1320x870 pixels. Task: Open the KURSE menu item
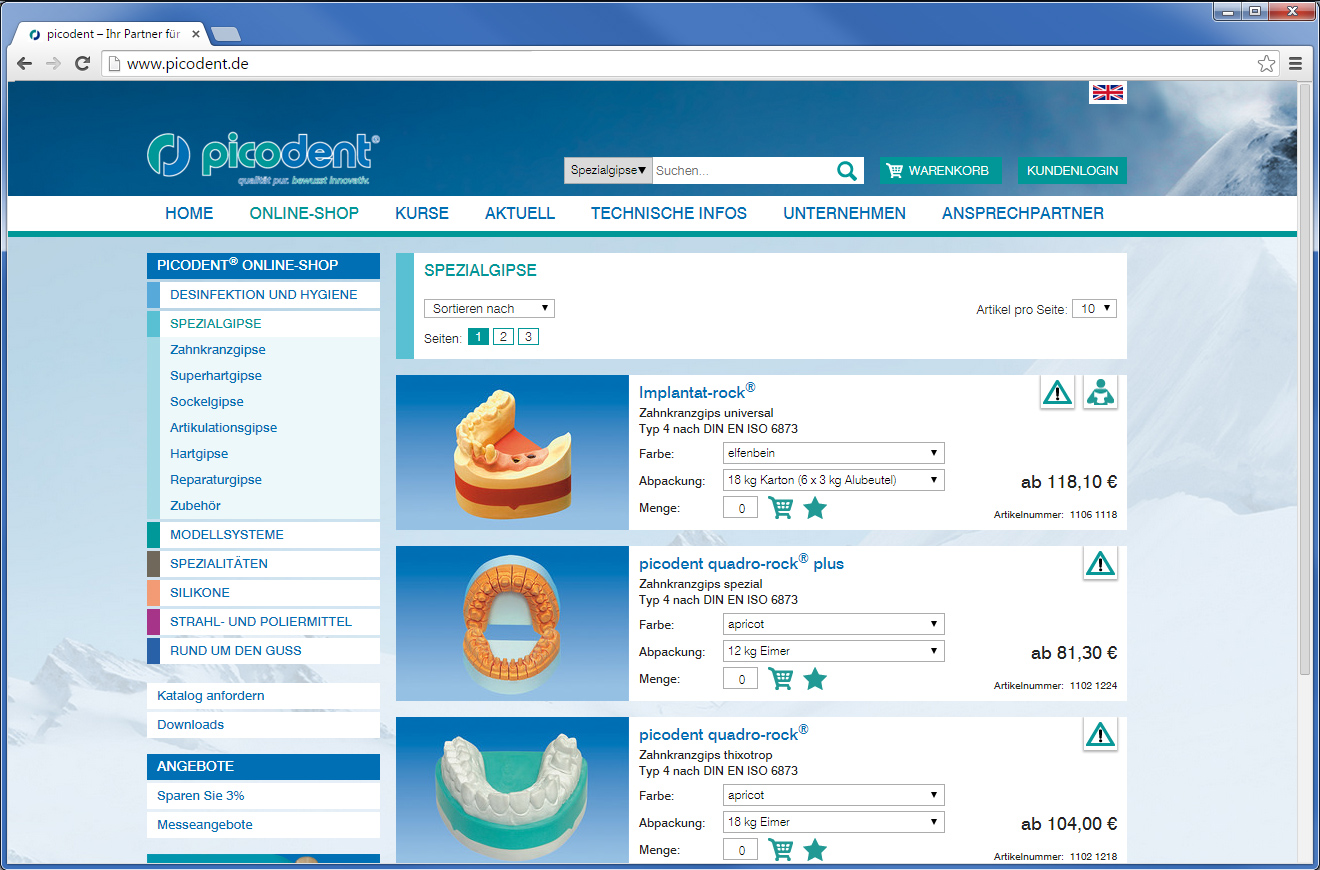(422, 213)
